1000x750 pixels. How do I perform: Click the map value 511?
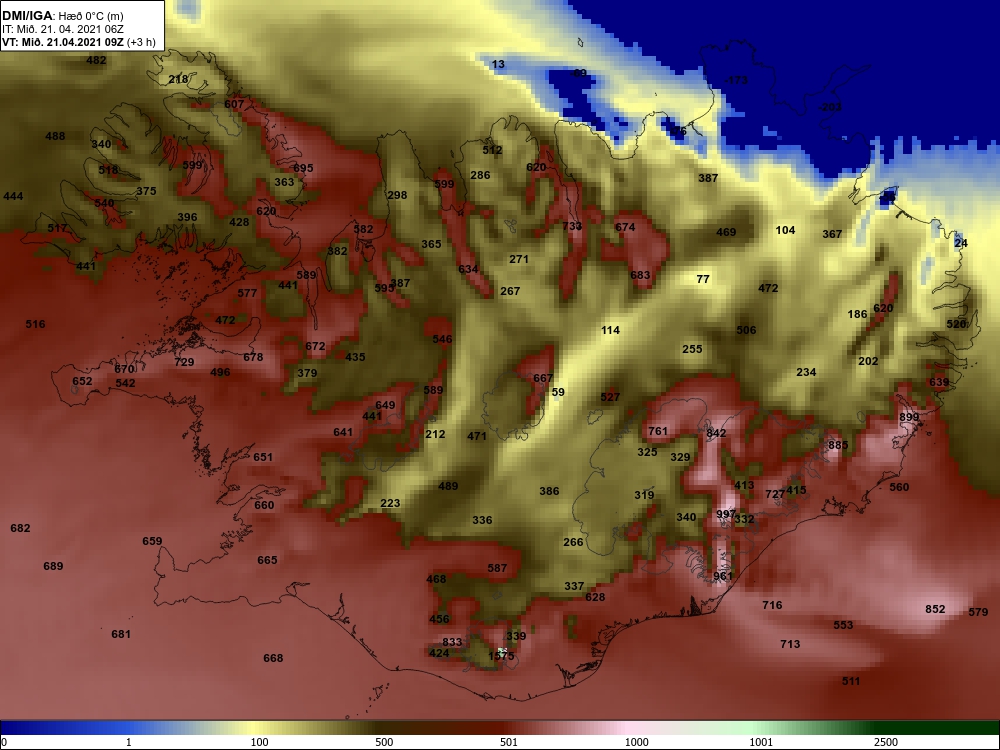pos(851,681)
